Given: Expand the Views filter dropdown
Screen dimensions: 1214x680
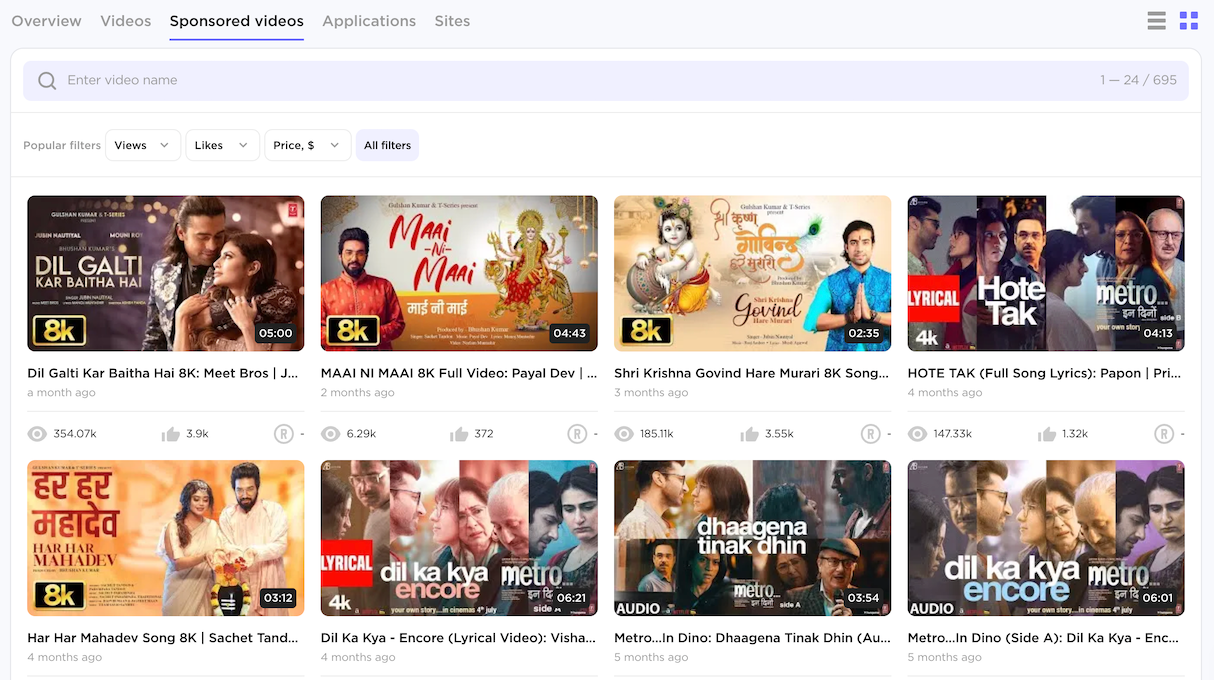Looking at the screenshot, I should coord(143,145).
